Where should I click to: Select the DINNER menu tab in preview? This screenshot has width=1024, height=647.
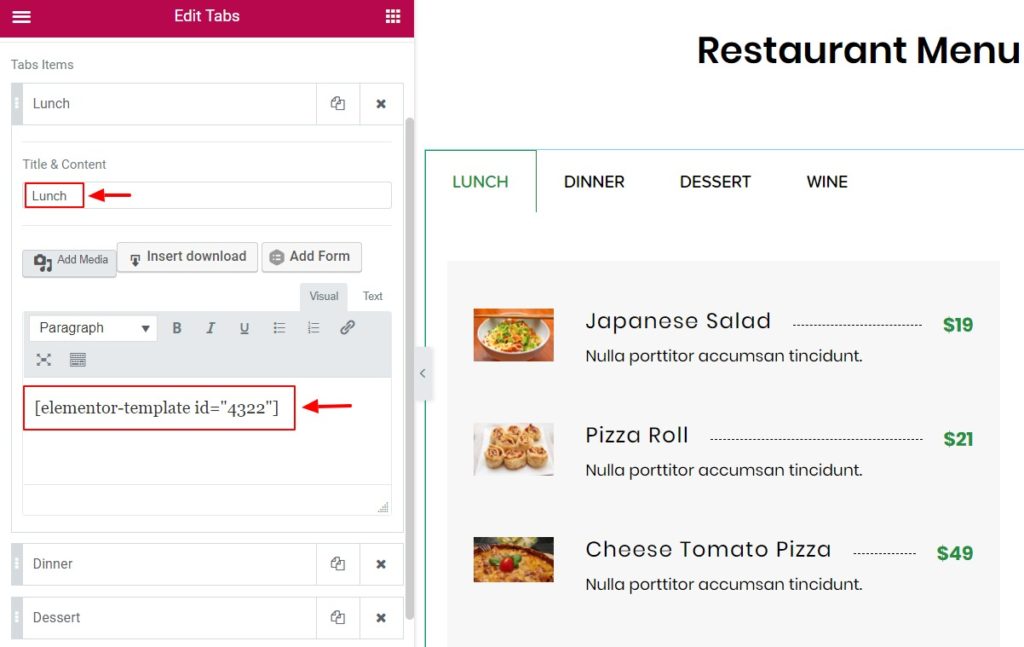(594, 181)
